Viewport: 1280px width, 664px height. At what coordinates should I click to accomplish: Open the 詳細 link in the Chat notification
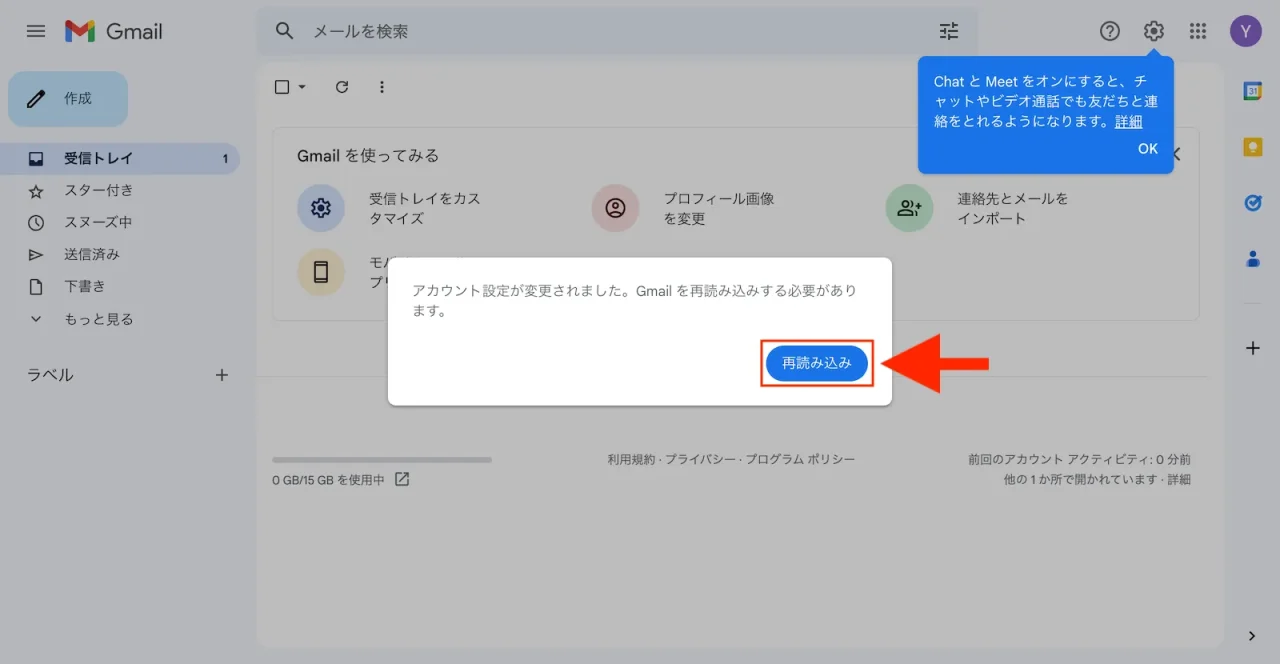click(x=1128, y=120)
